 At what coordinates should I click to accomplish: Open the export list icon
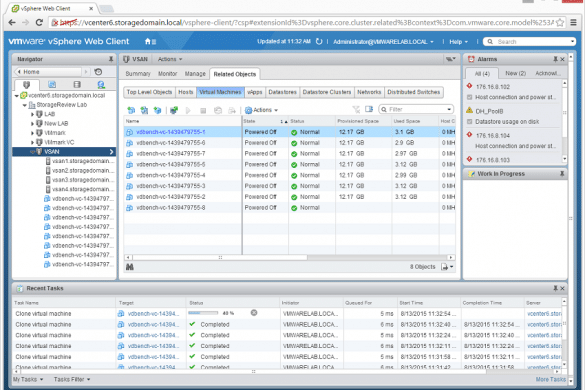point(447,267)
